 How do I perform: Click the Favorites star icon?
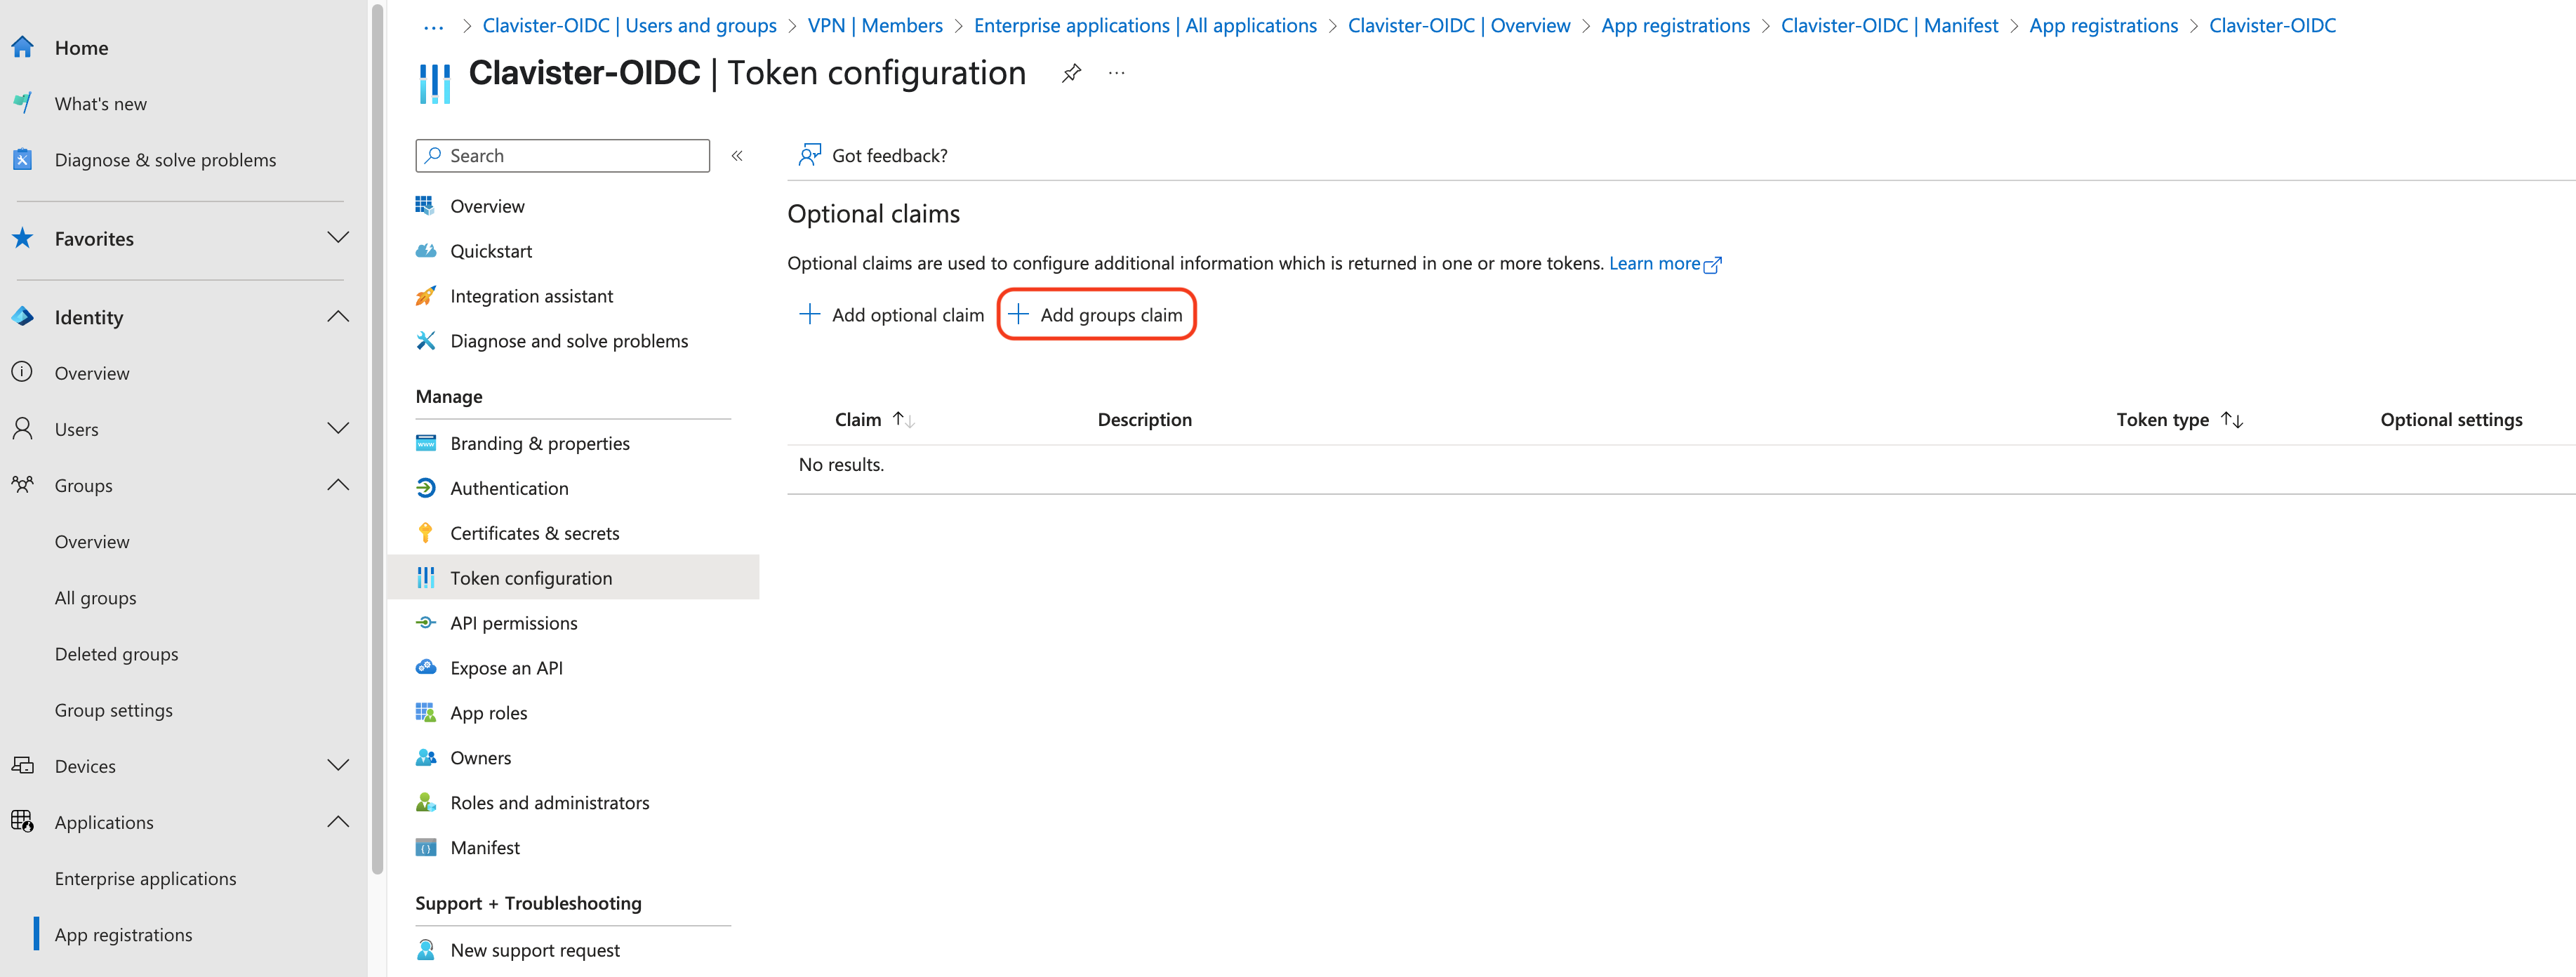click(x=23, y=238)
